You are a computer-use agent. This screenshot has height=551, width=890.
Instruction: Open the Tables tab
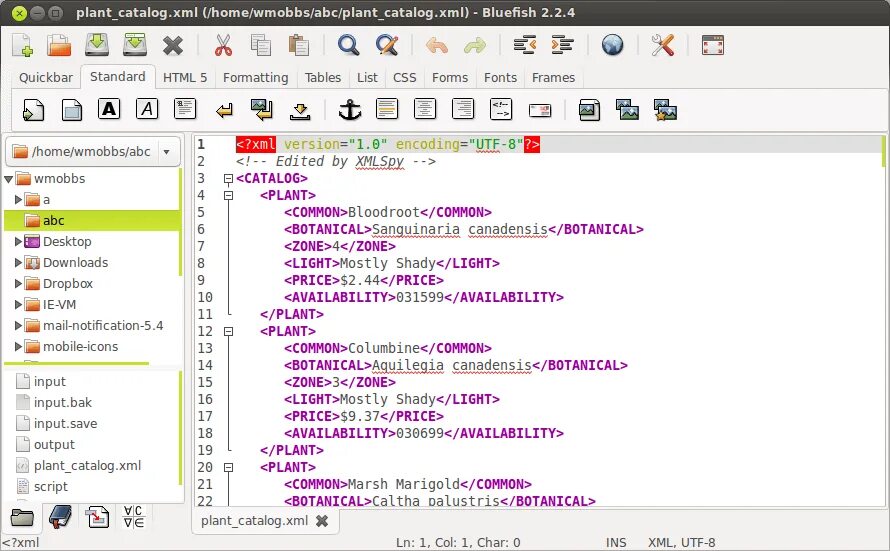pos(323,78)
